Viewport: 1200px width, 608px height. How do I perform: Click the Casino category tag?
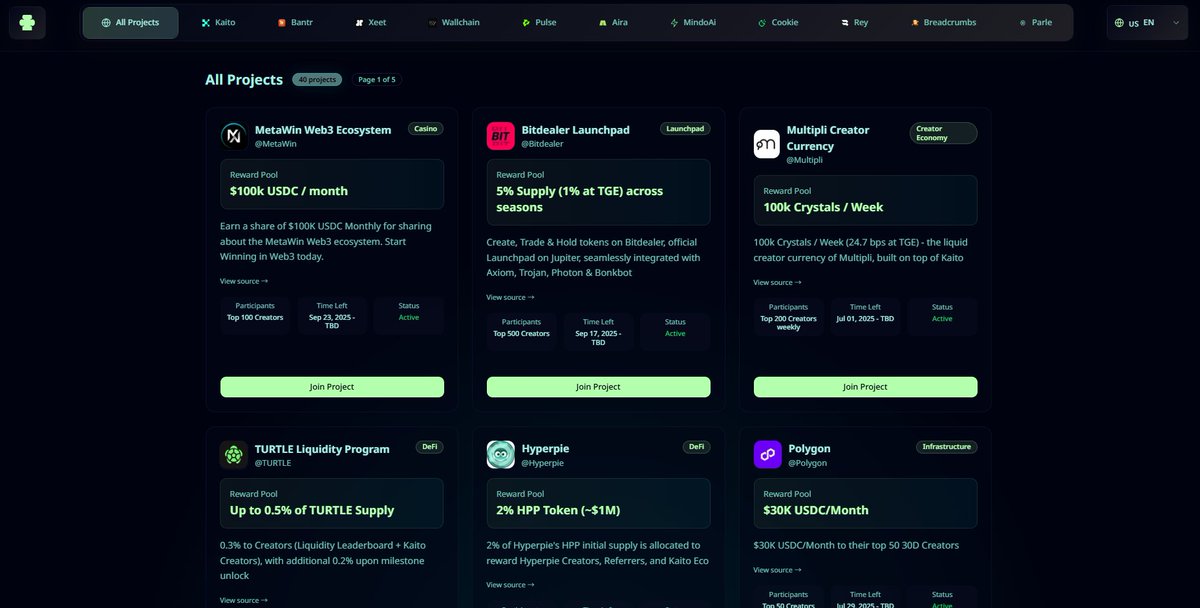click(x=425, y=128)
